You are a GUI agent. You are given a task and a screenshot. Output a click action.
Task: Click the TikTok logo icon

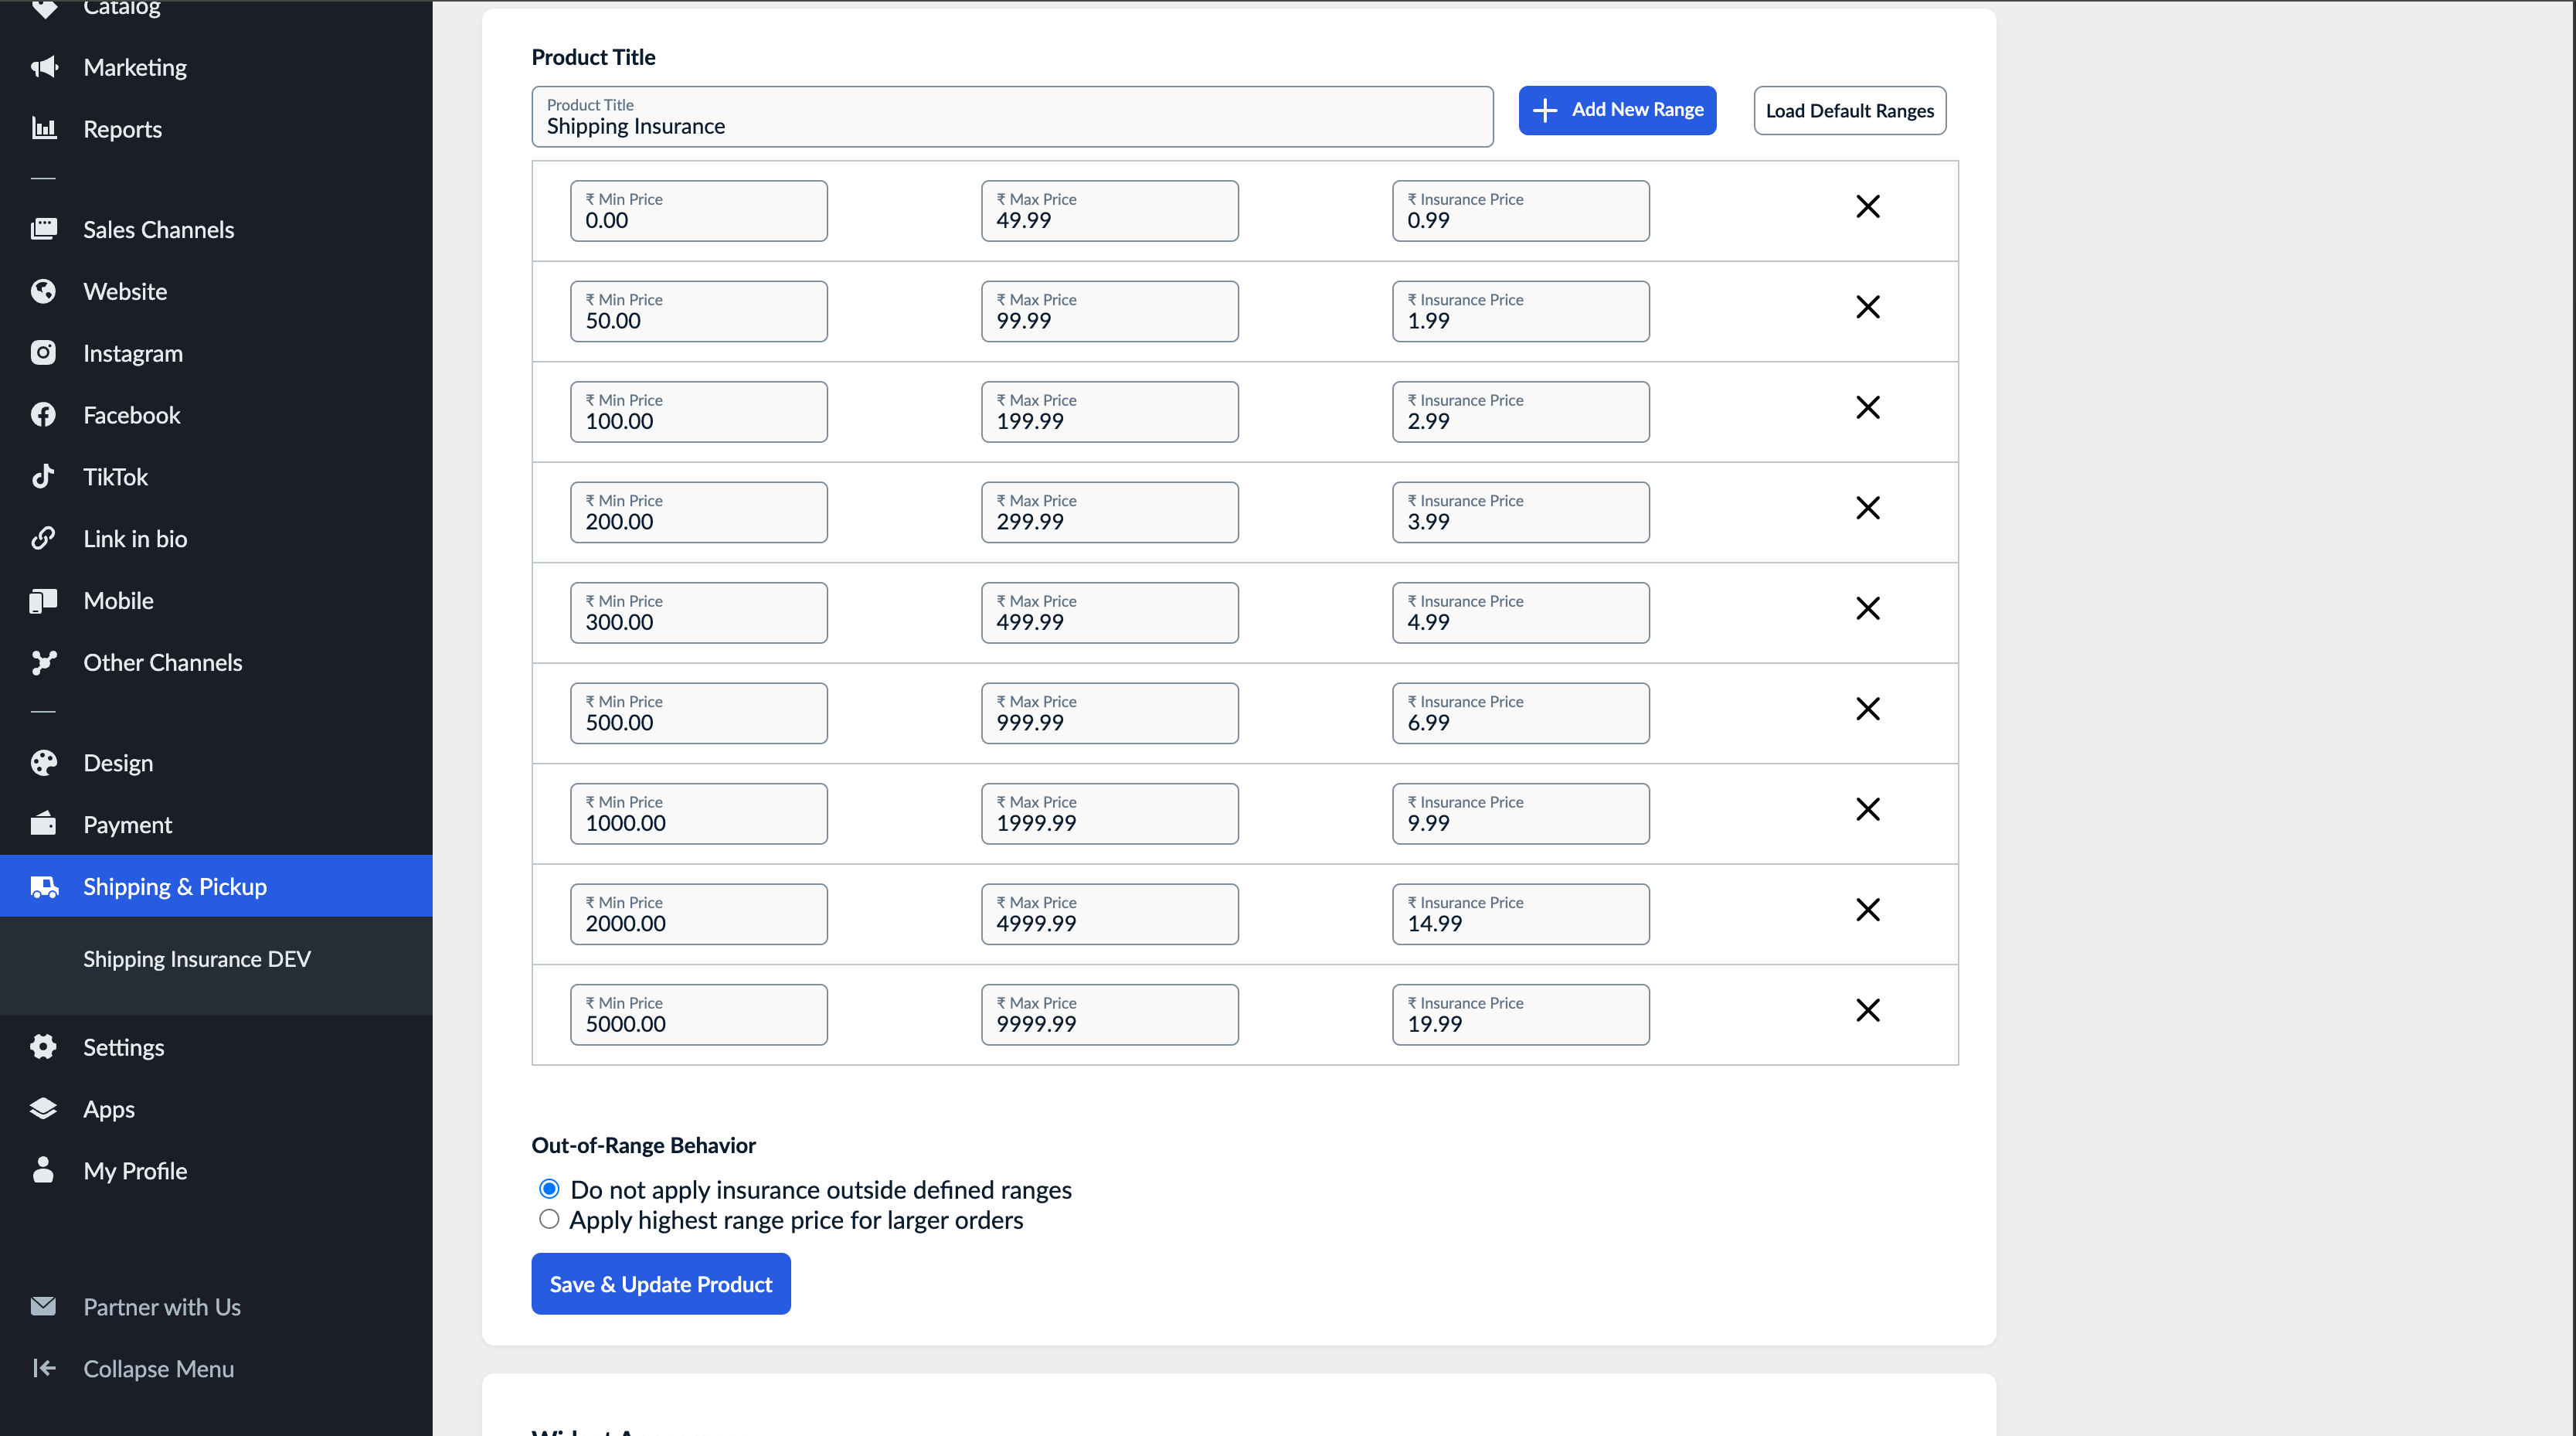(44, 476)
